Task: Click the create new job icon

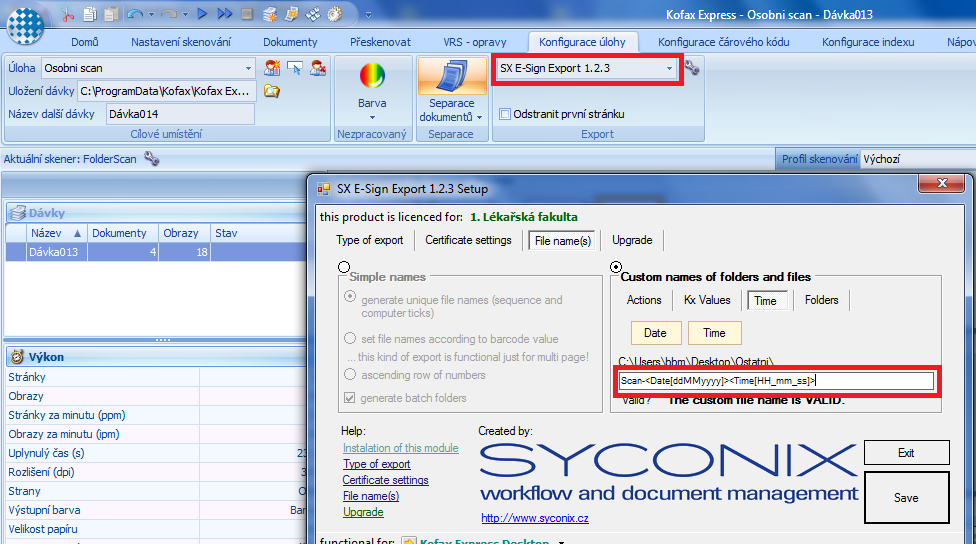Action: click(x=272, y=68)
